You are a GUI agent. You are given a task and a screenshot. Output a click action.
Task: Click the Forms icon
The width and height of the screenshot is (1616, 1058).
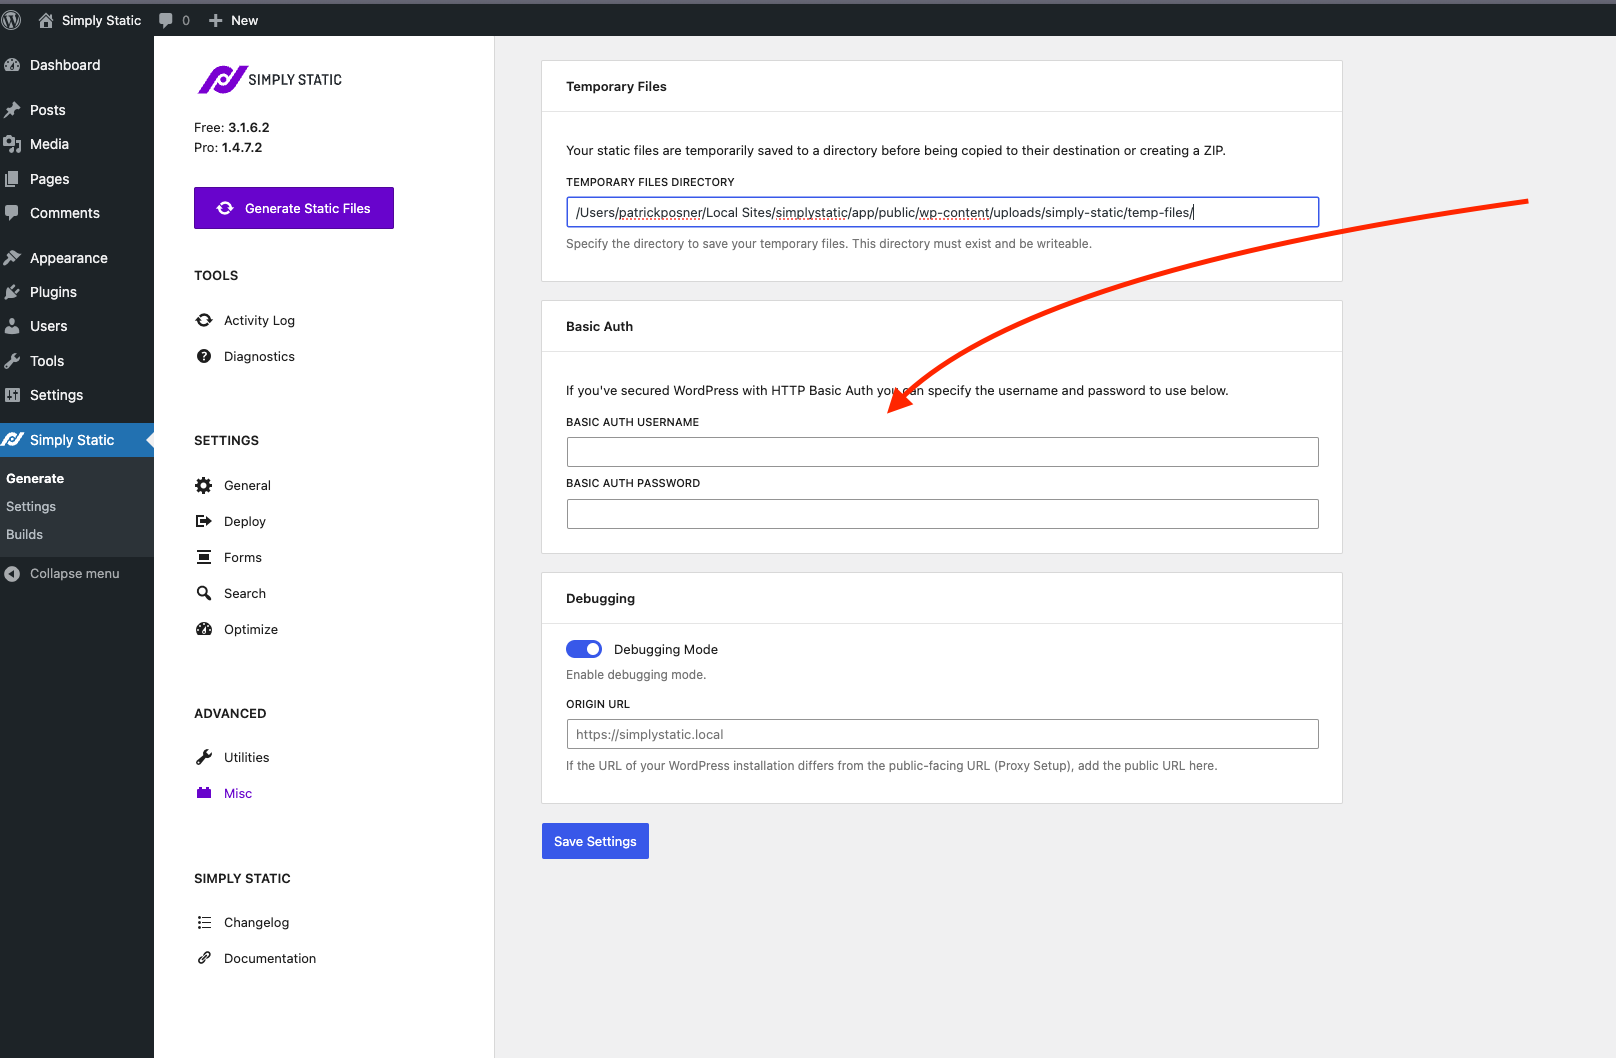pos(204,557)
